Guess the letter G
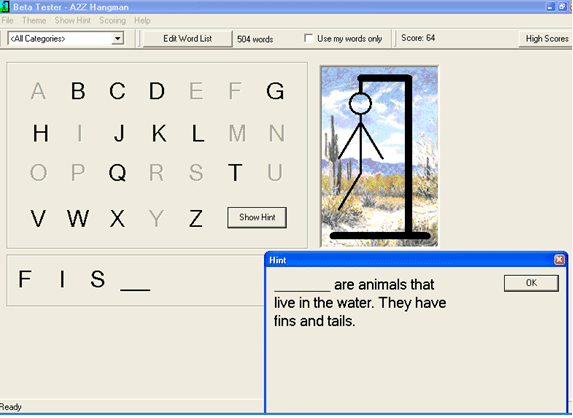Screen dimensions: 573x418 pos(275,91)
